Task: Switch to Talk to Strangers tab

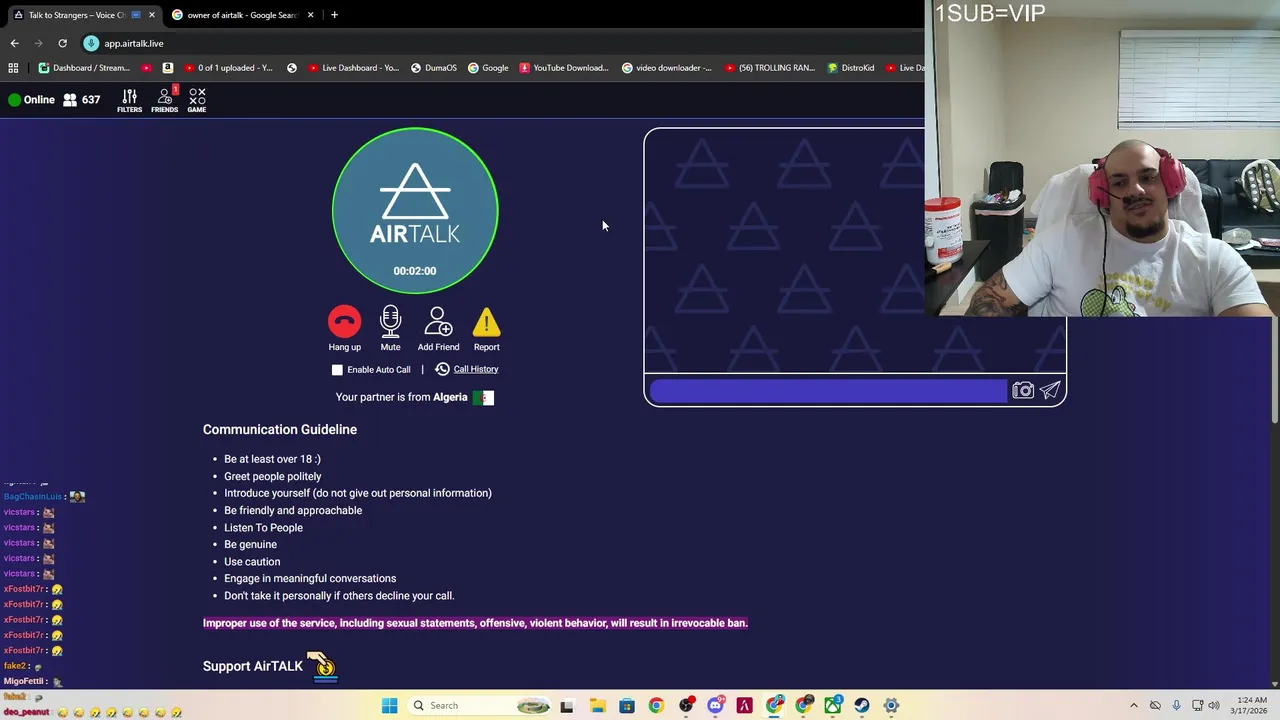Action: coord(84,15)
